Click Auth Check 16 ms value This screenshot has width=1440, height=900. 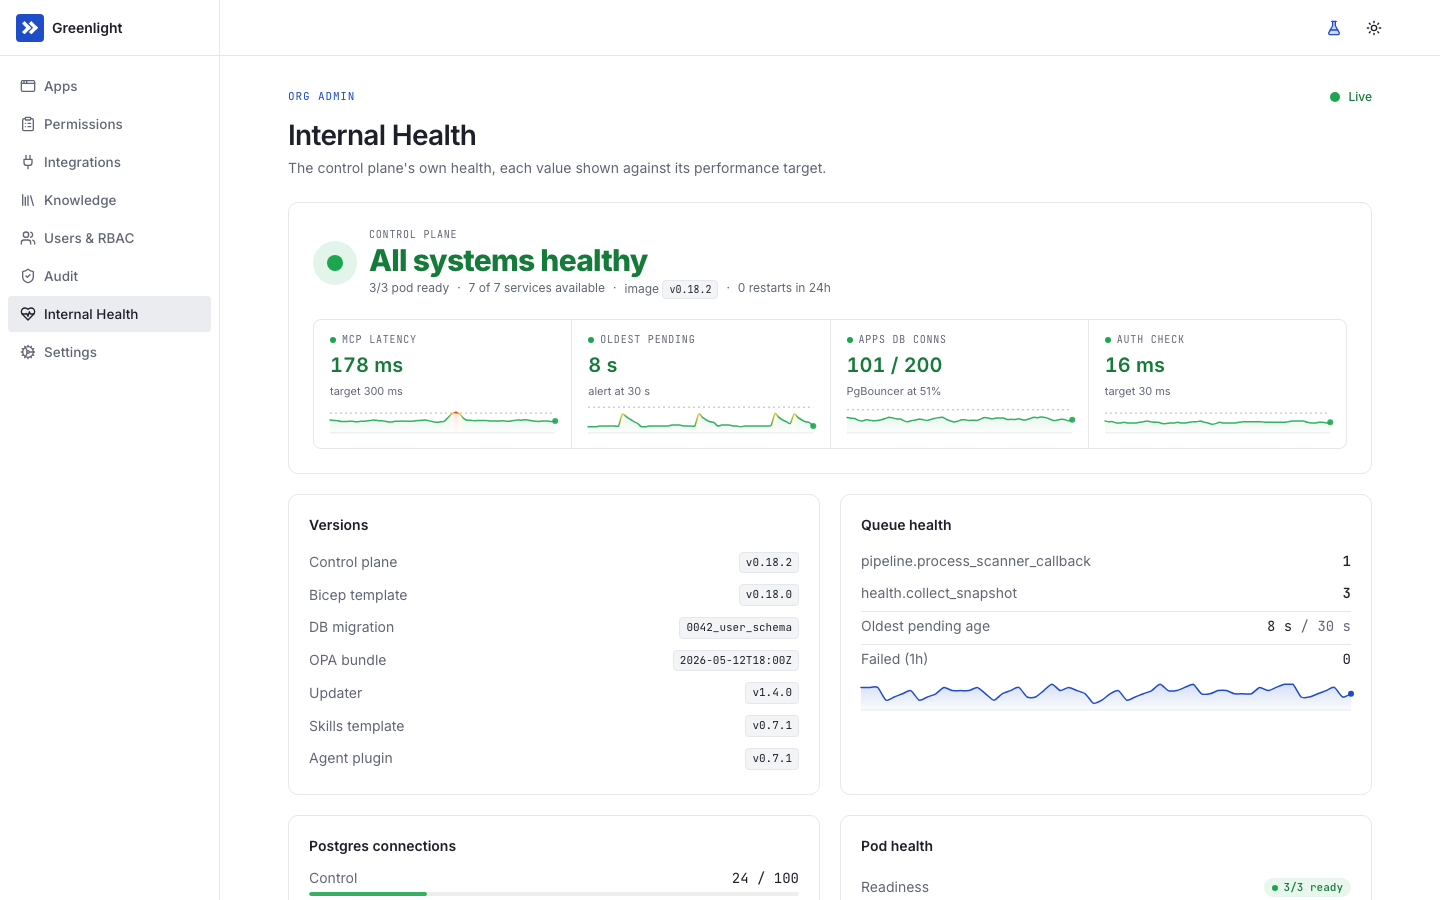click(x=1134, y=365)
